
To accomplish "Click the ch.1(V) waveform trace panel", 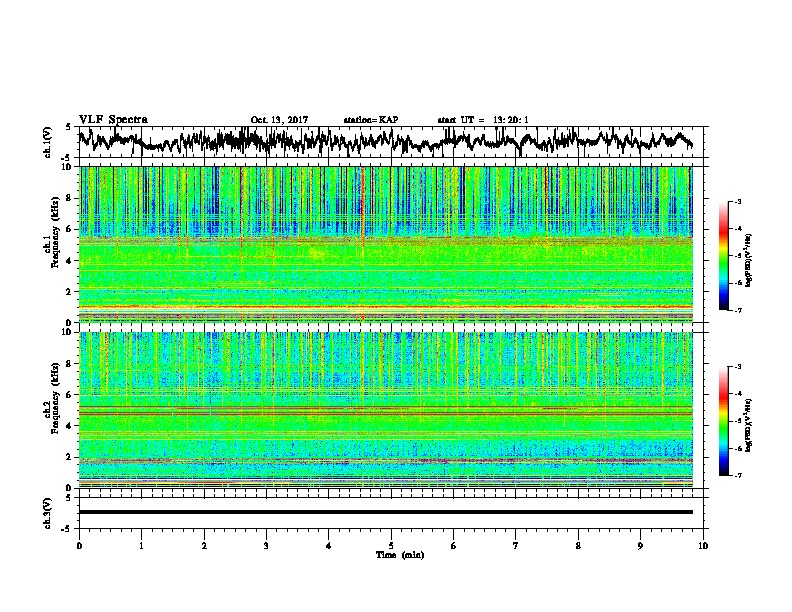I will click(x=391, y=141).
